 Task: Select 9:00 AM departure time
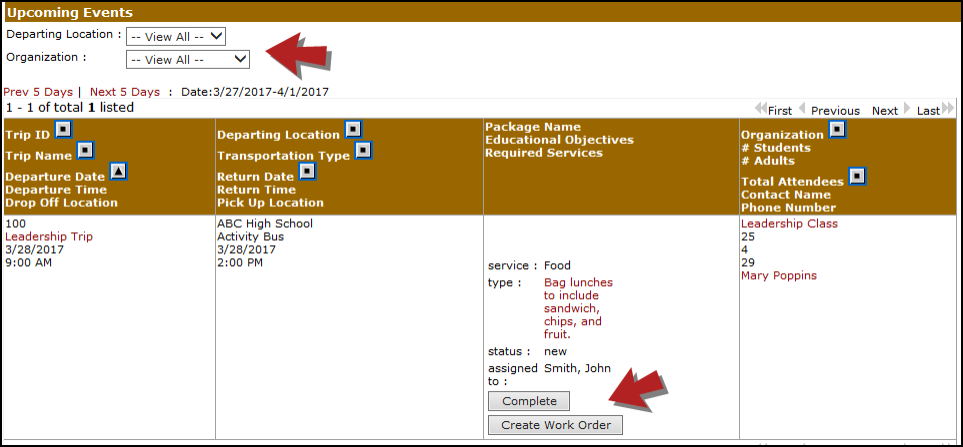click(x=28, y=263)
